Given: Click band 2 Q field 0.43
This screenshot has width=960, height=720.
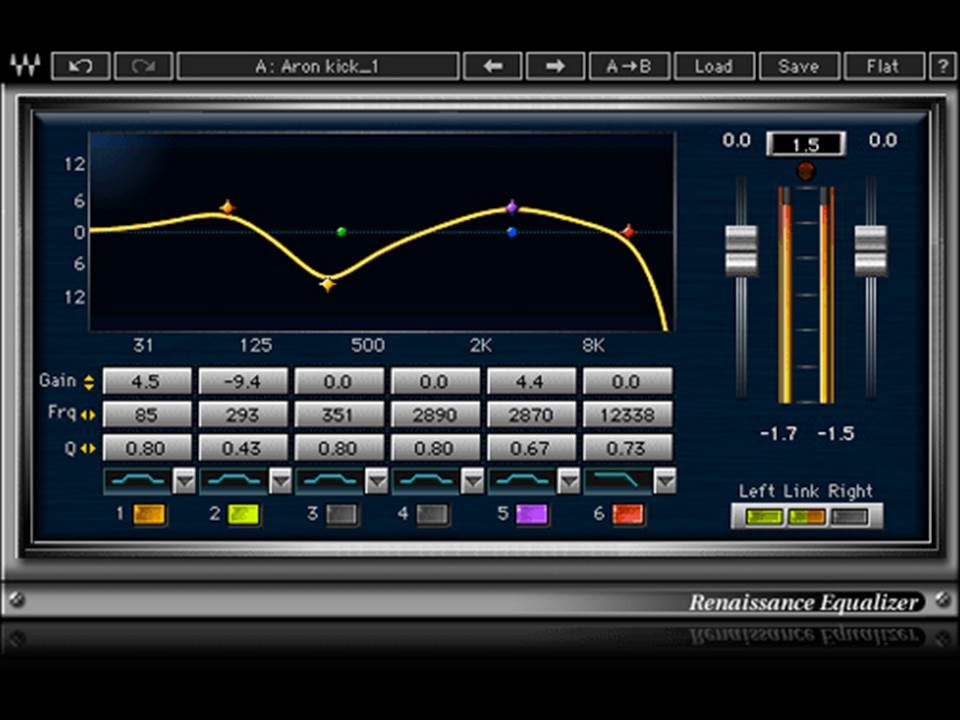Looking at the screenshot, I should pos(243,448).
